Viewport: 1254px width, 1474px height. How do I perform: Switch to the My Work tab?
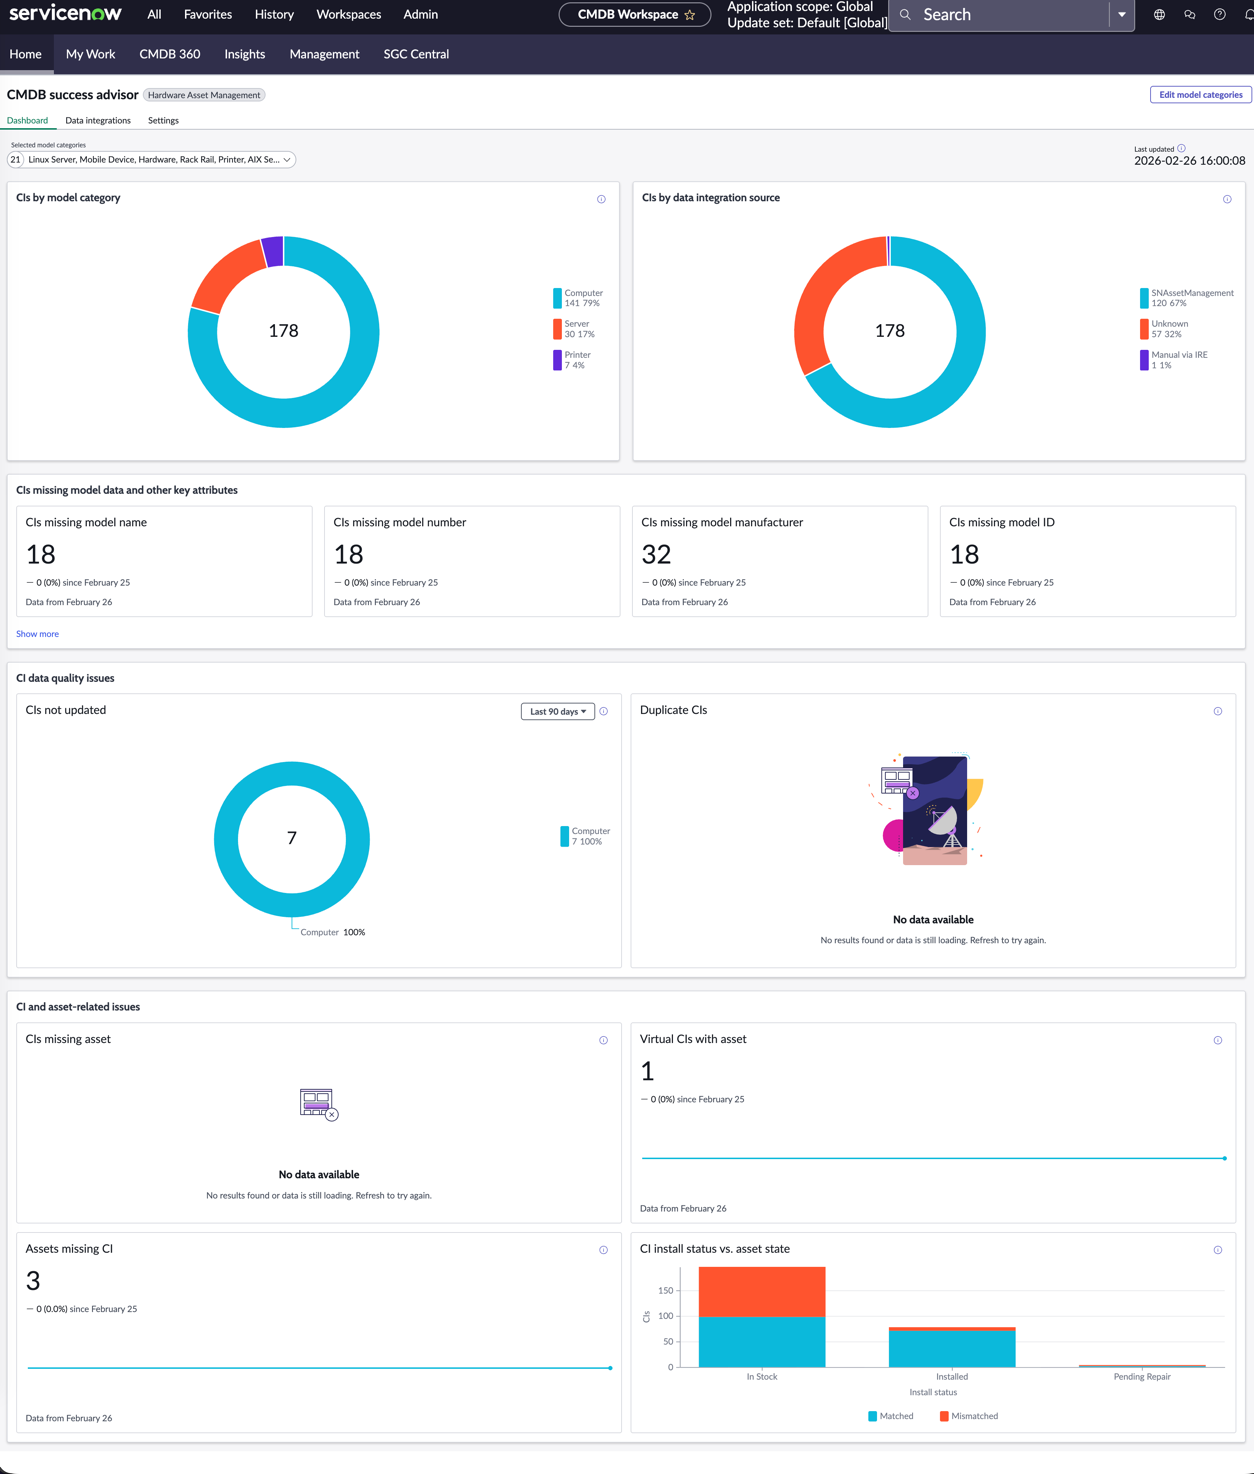[x=90, y=54]
